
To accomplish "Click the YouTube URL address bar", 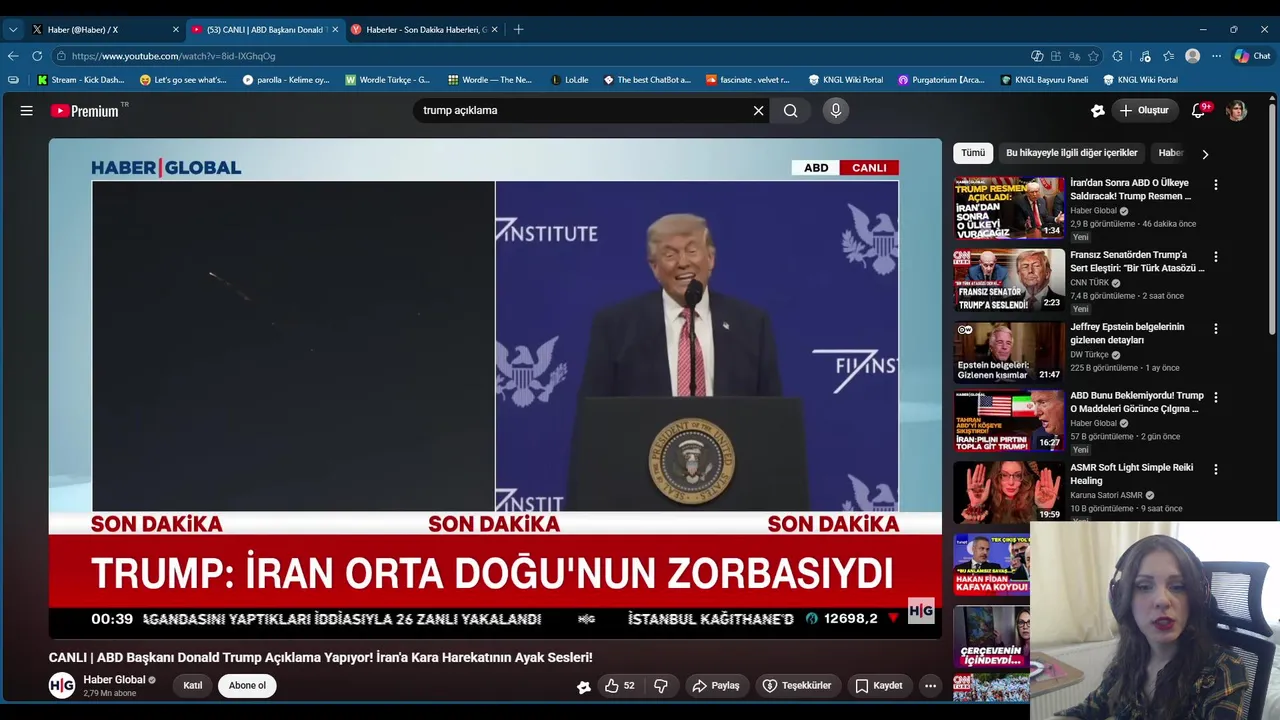I will click(540, 56).
